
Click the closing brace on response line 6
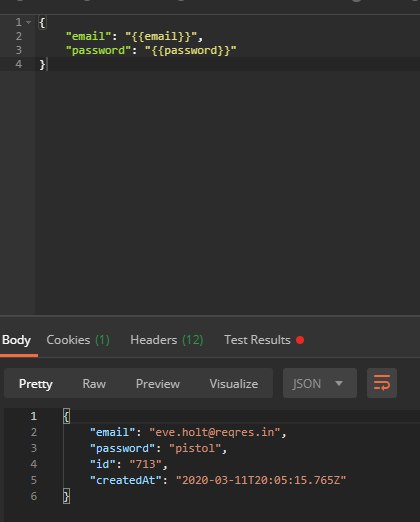click(66, 496)
